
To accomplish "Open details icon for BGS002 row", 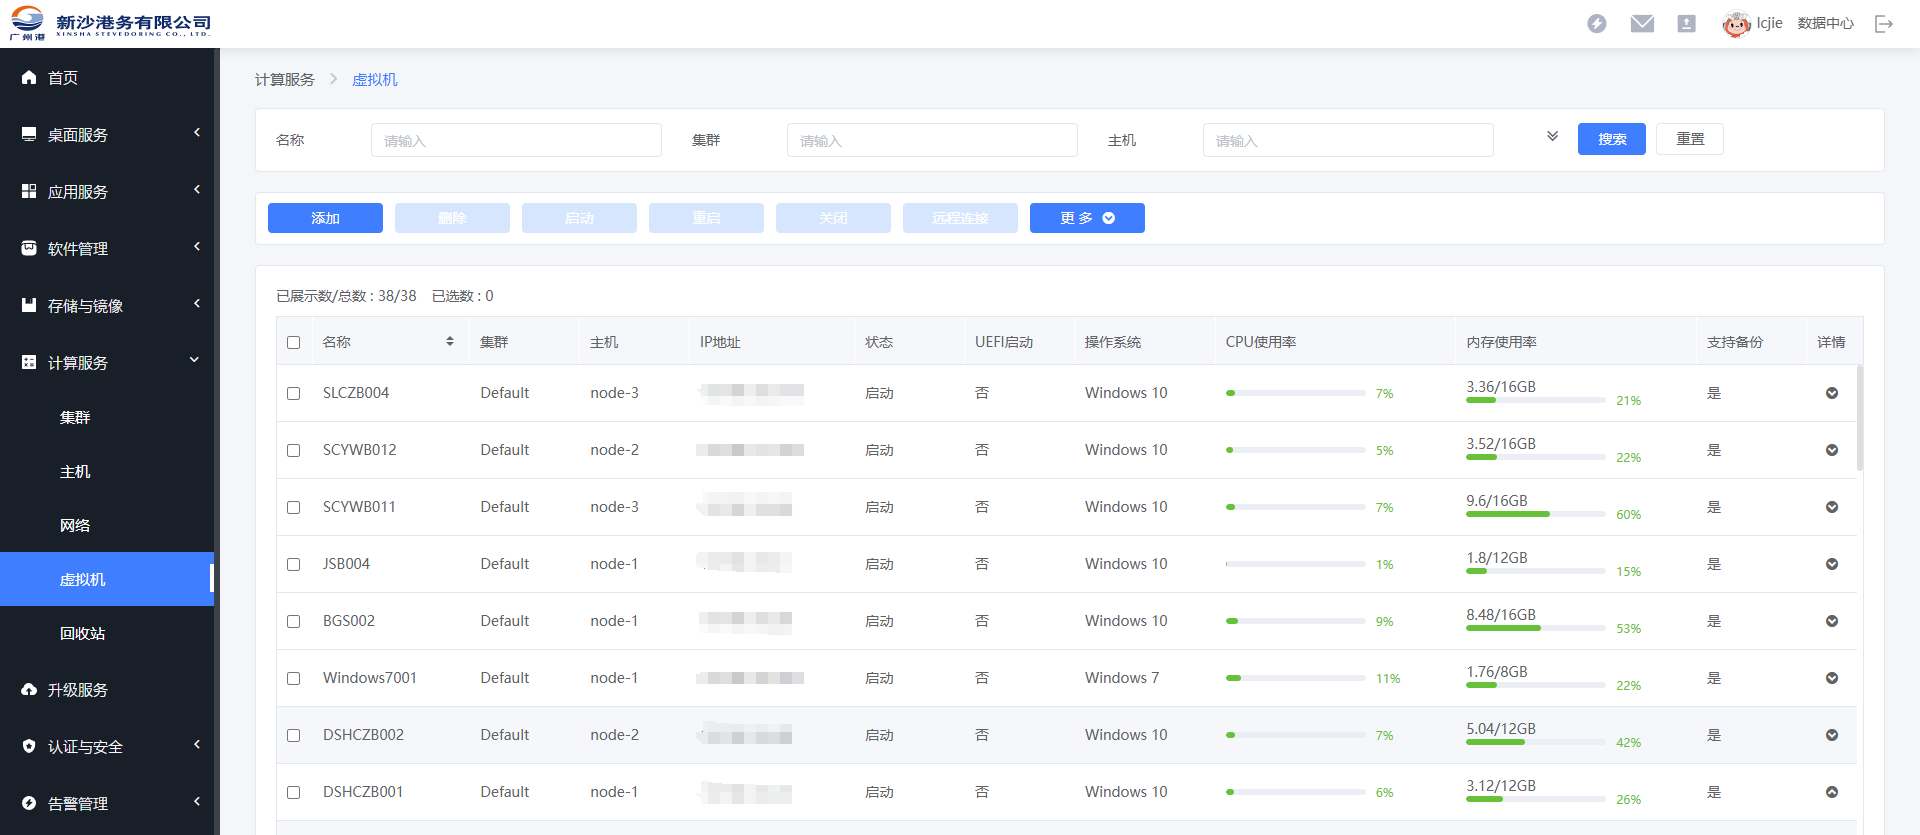I will pyautogui.click(x=1832, y=621).
